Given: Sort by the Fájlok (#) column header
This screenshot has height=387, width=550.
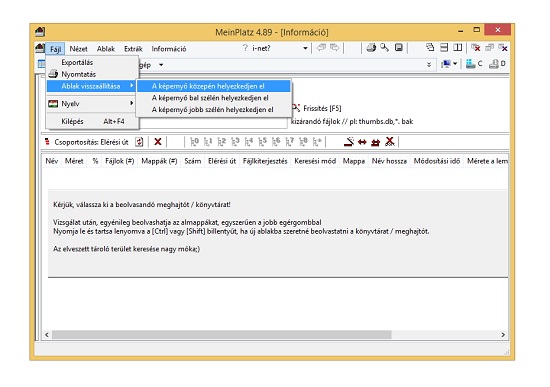Looking at the screenshot, I should coord(120,161).
